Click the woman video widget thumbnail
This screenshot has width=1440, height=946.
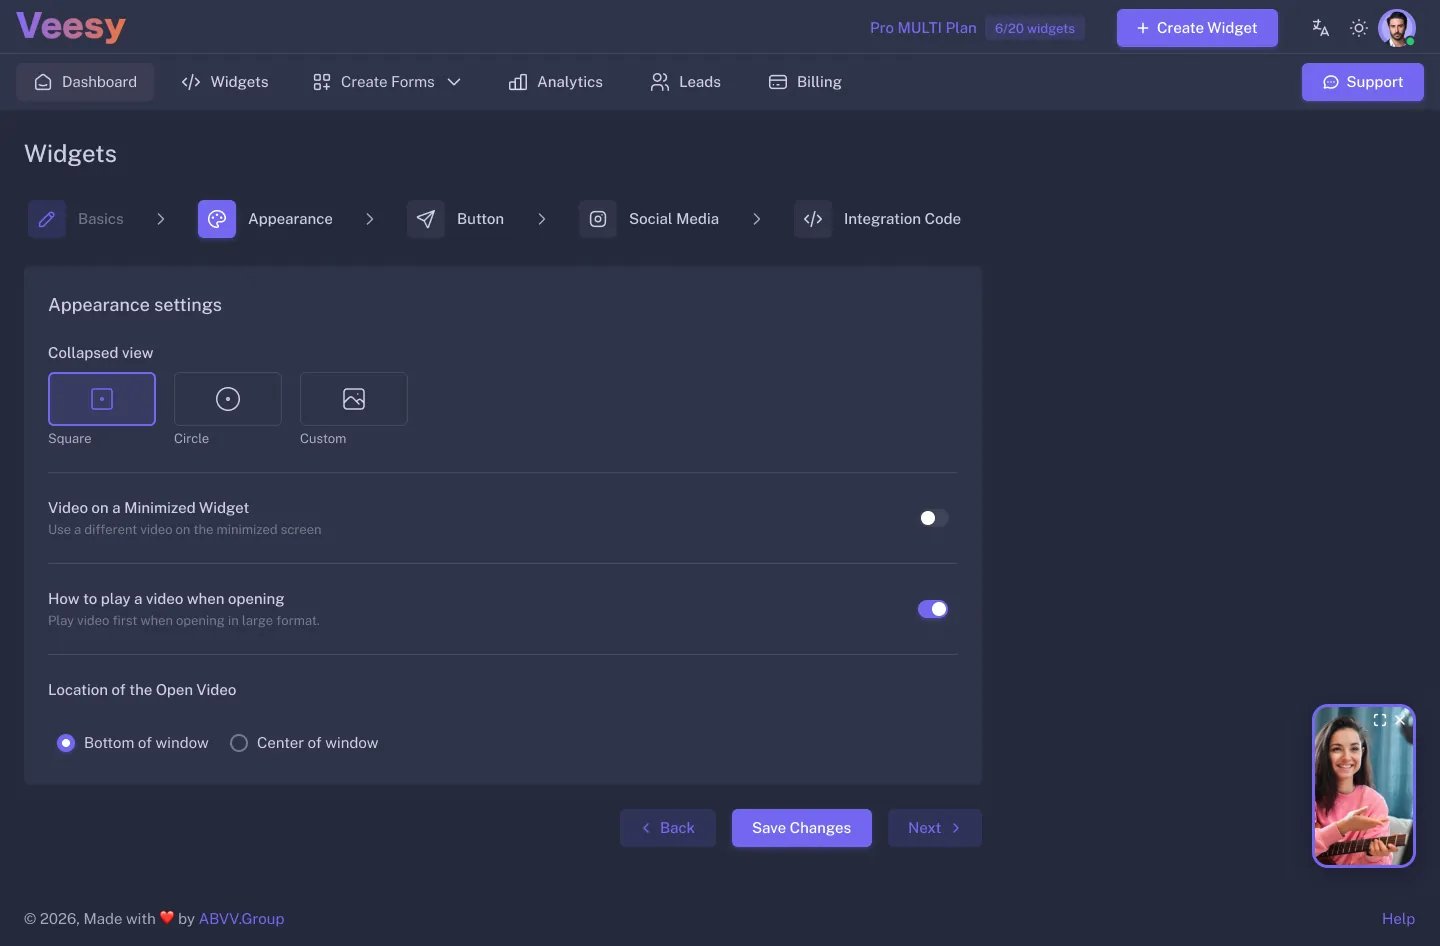[x=1364, y=786]
